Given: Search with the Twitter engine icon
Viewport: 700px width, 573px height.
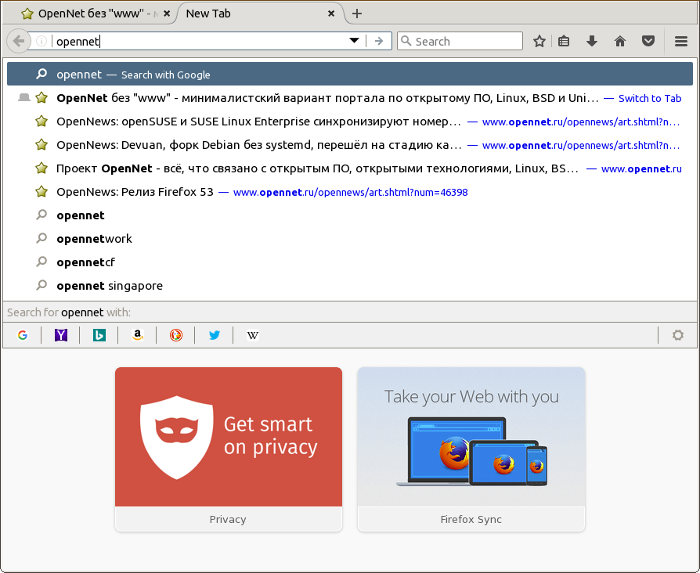Looking at the screenshot, I should 214,336.
